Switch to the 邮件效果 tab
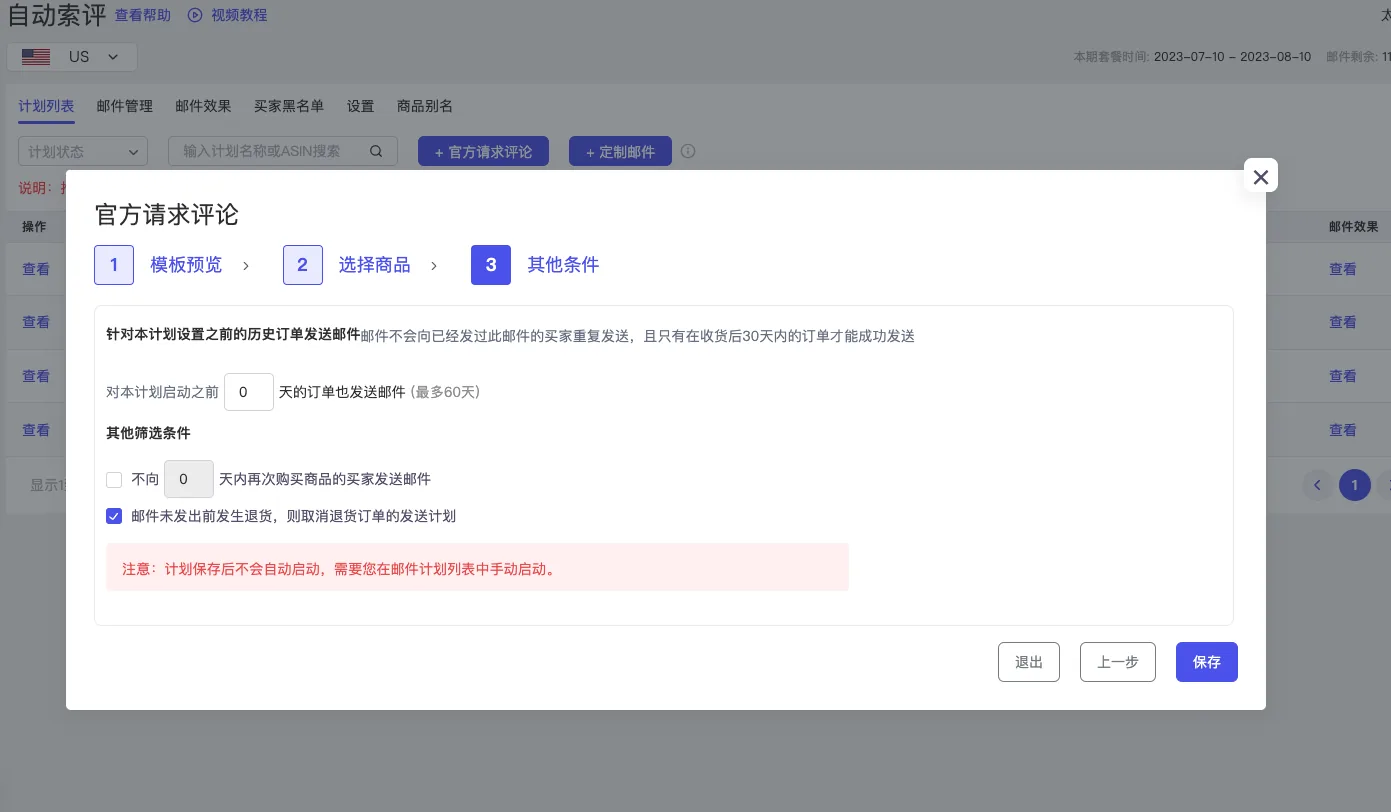The height and width of the screenshot is (812, 1391). point(203,106)
